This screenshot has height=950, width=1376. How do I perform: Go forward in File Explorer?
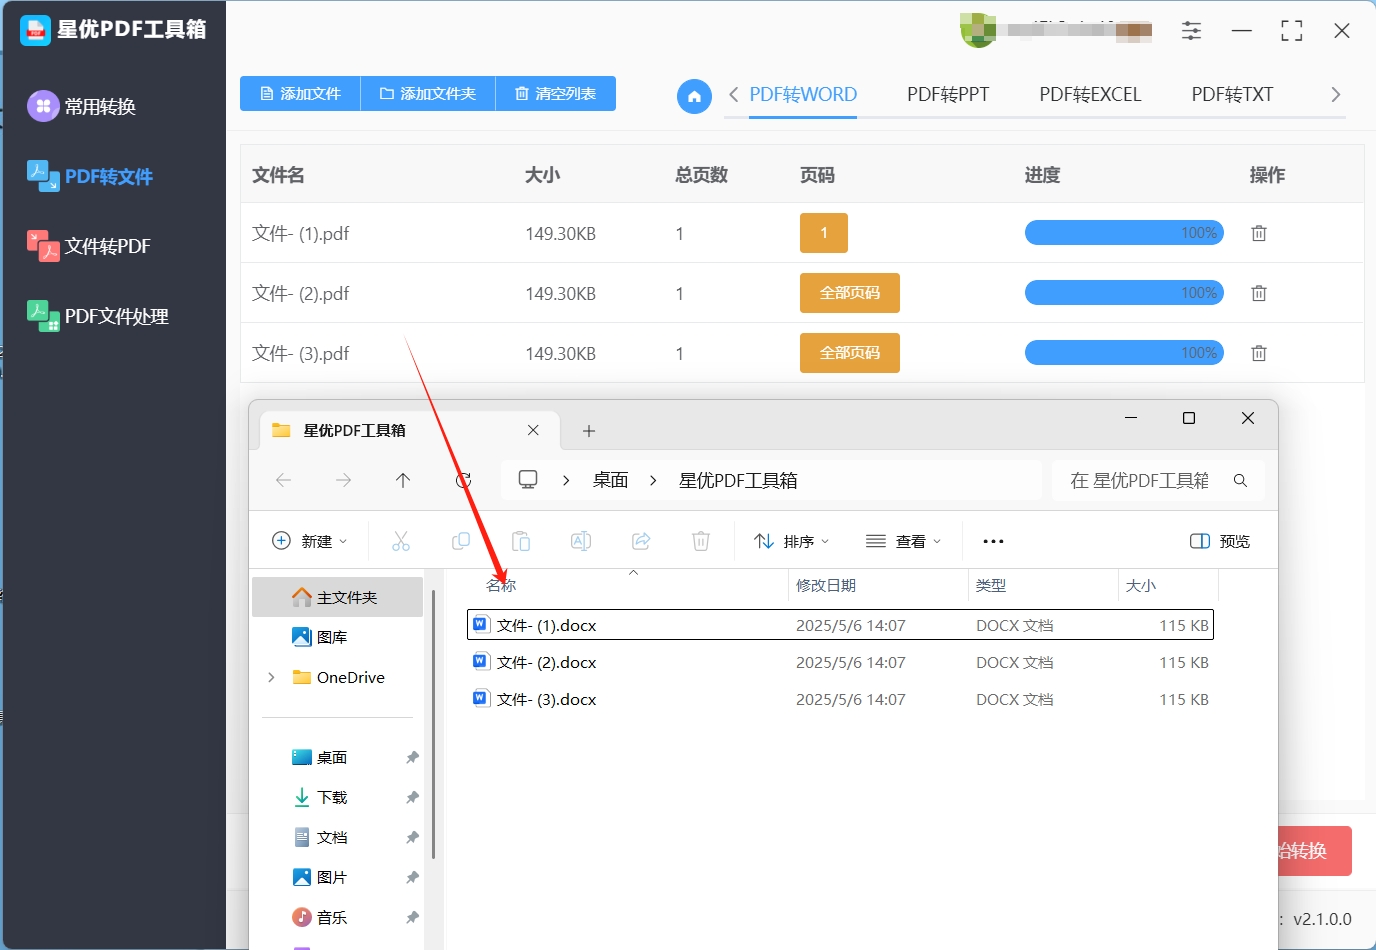point(344,481)
